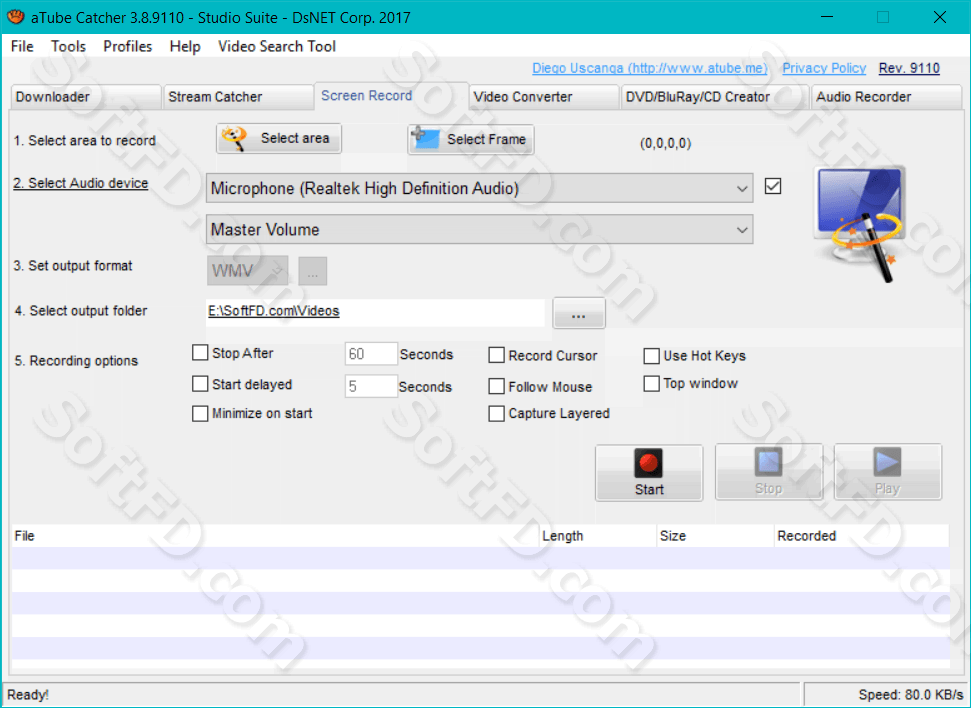Start the screen recording
Image resolution: width=971 pixels, height=708 pixels.
pyautogui.click(x=649, y=473)
